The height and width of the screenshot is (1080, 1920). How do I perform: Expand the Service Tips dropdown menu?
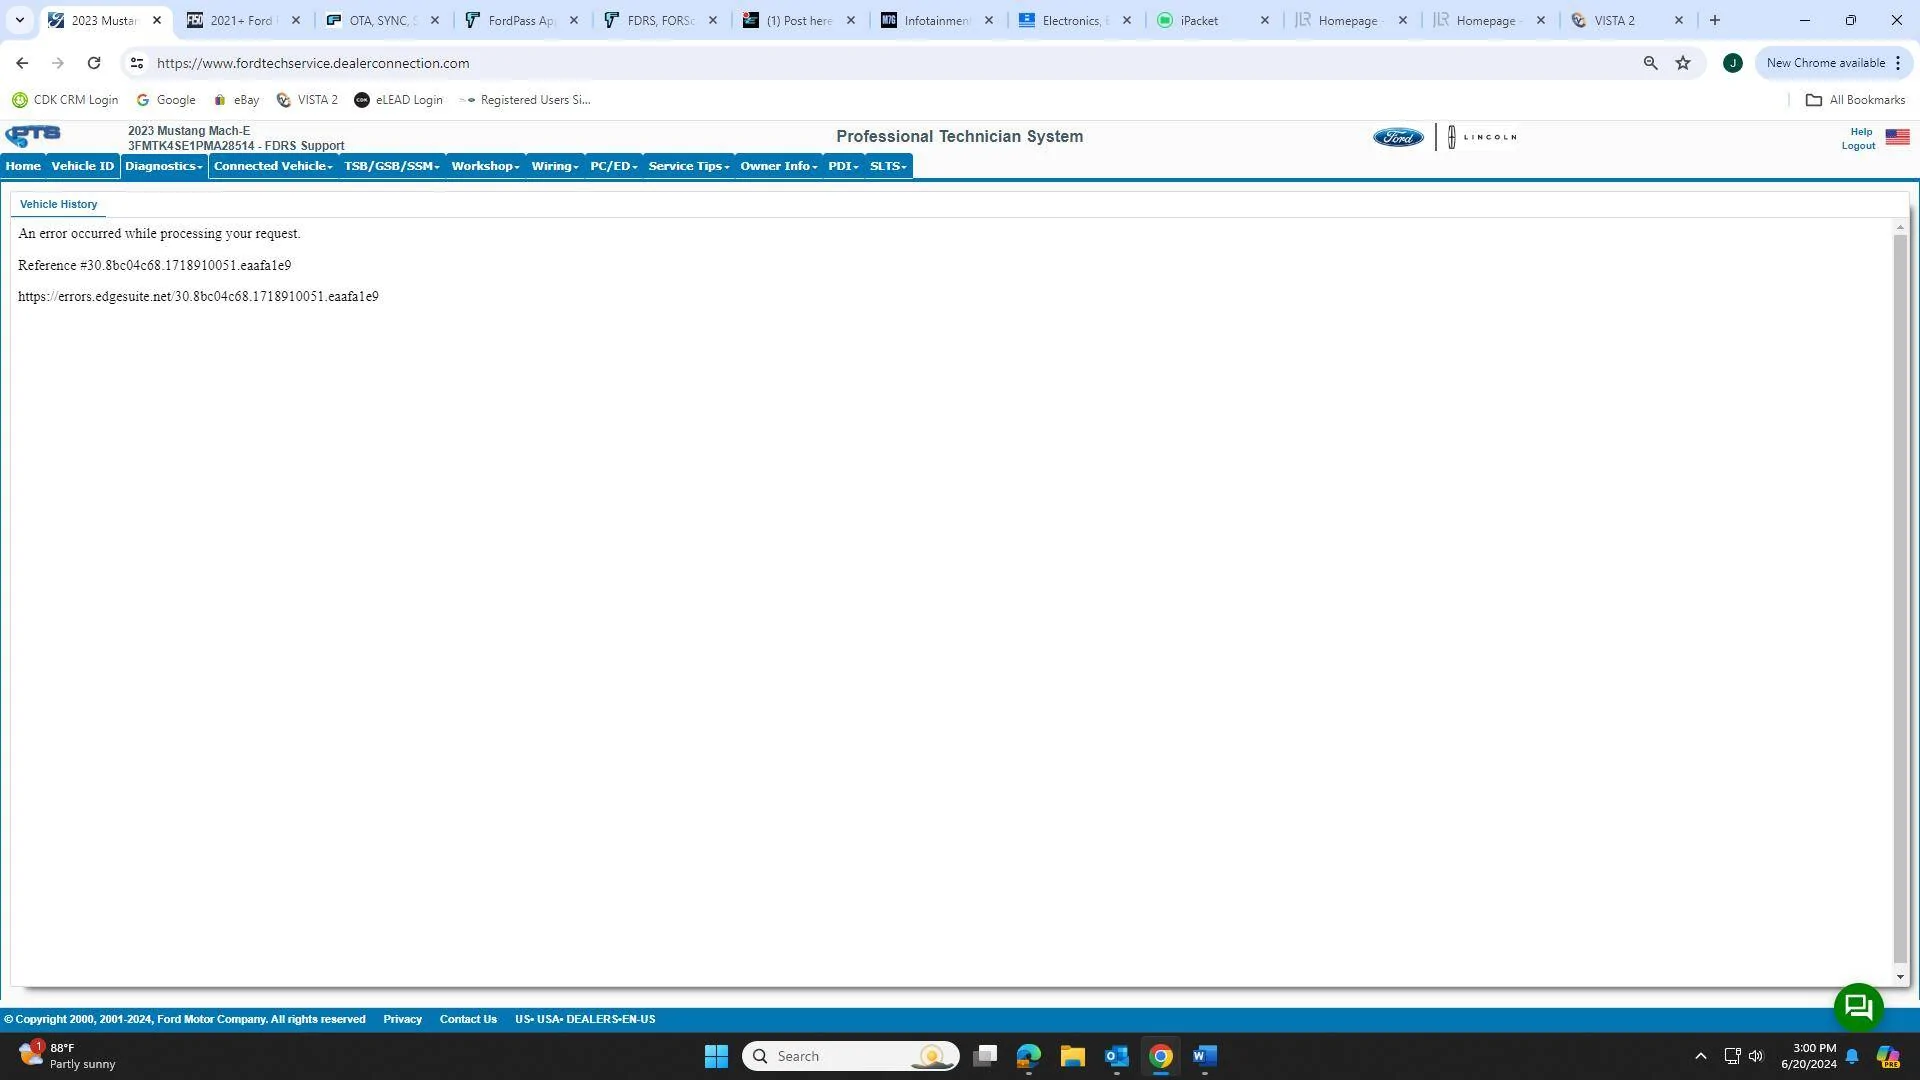tap(689, 166)
